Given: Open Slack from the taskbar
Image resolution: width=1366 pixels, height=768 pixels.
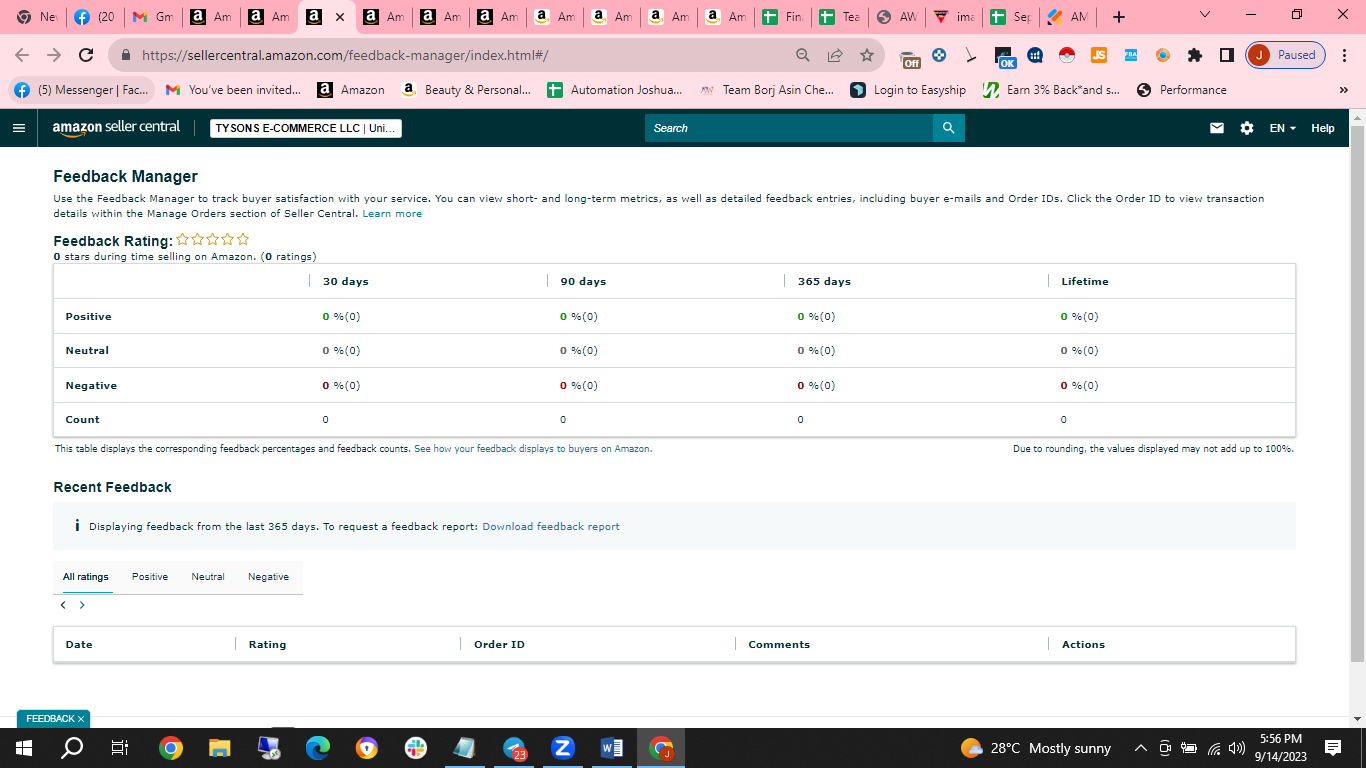Looking at the screenshot, I should coord(416,748).
